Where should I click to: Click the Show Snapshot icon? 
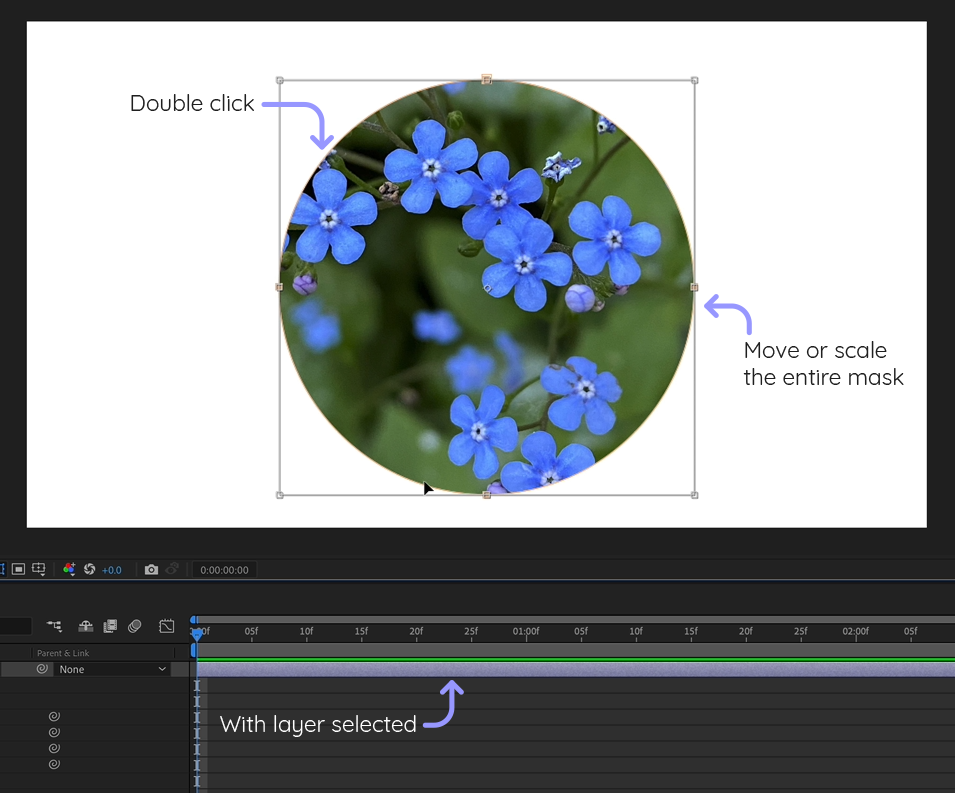tap(172, 569)
